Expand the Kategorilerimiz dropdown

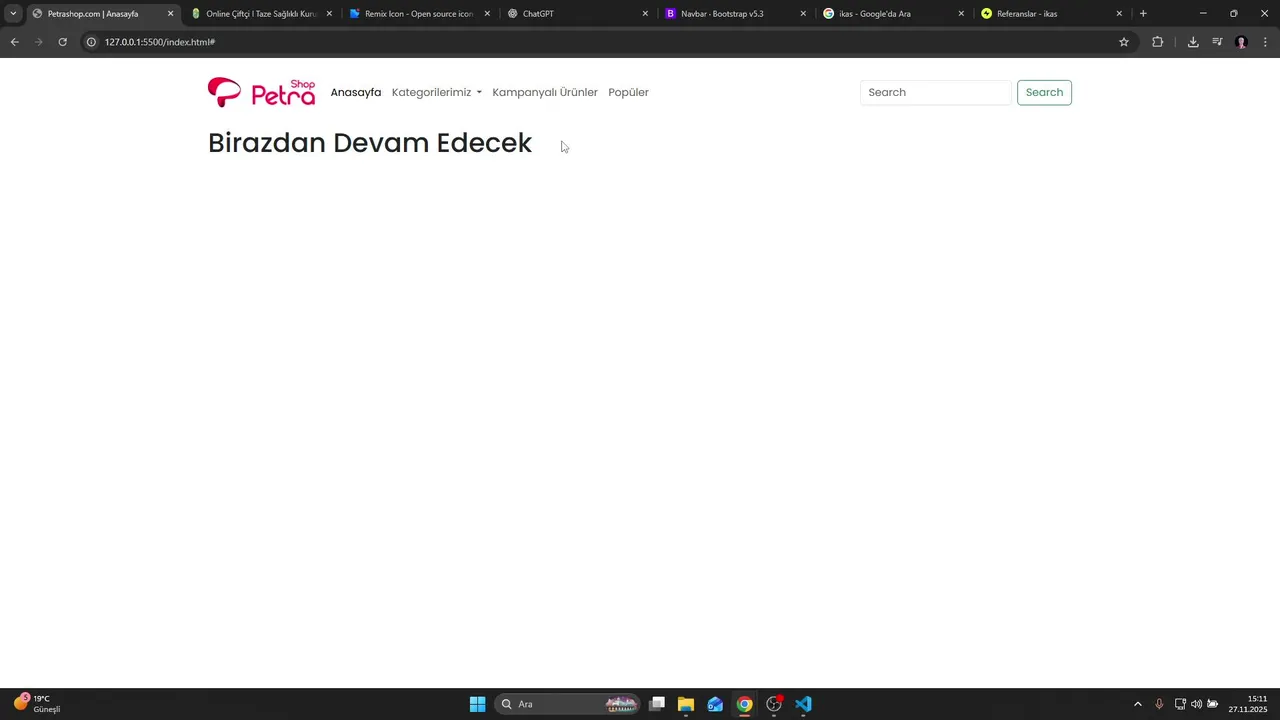[437, 92]
